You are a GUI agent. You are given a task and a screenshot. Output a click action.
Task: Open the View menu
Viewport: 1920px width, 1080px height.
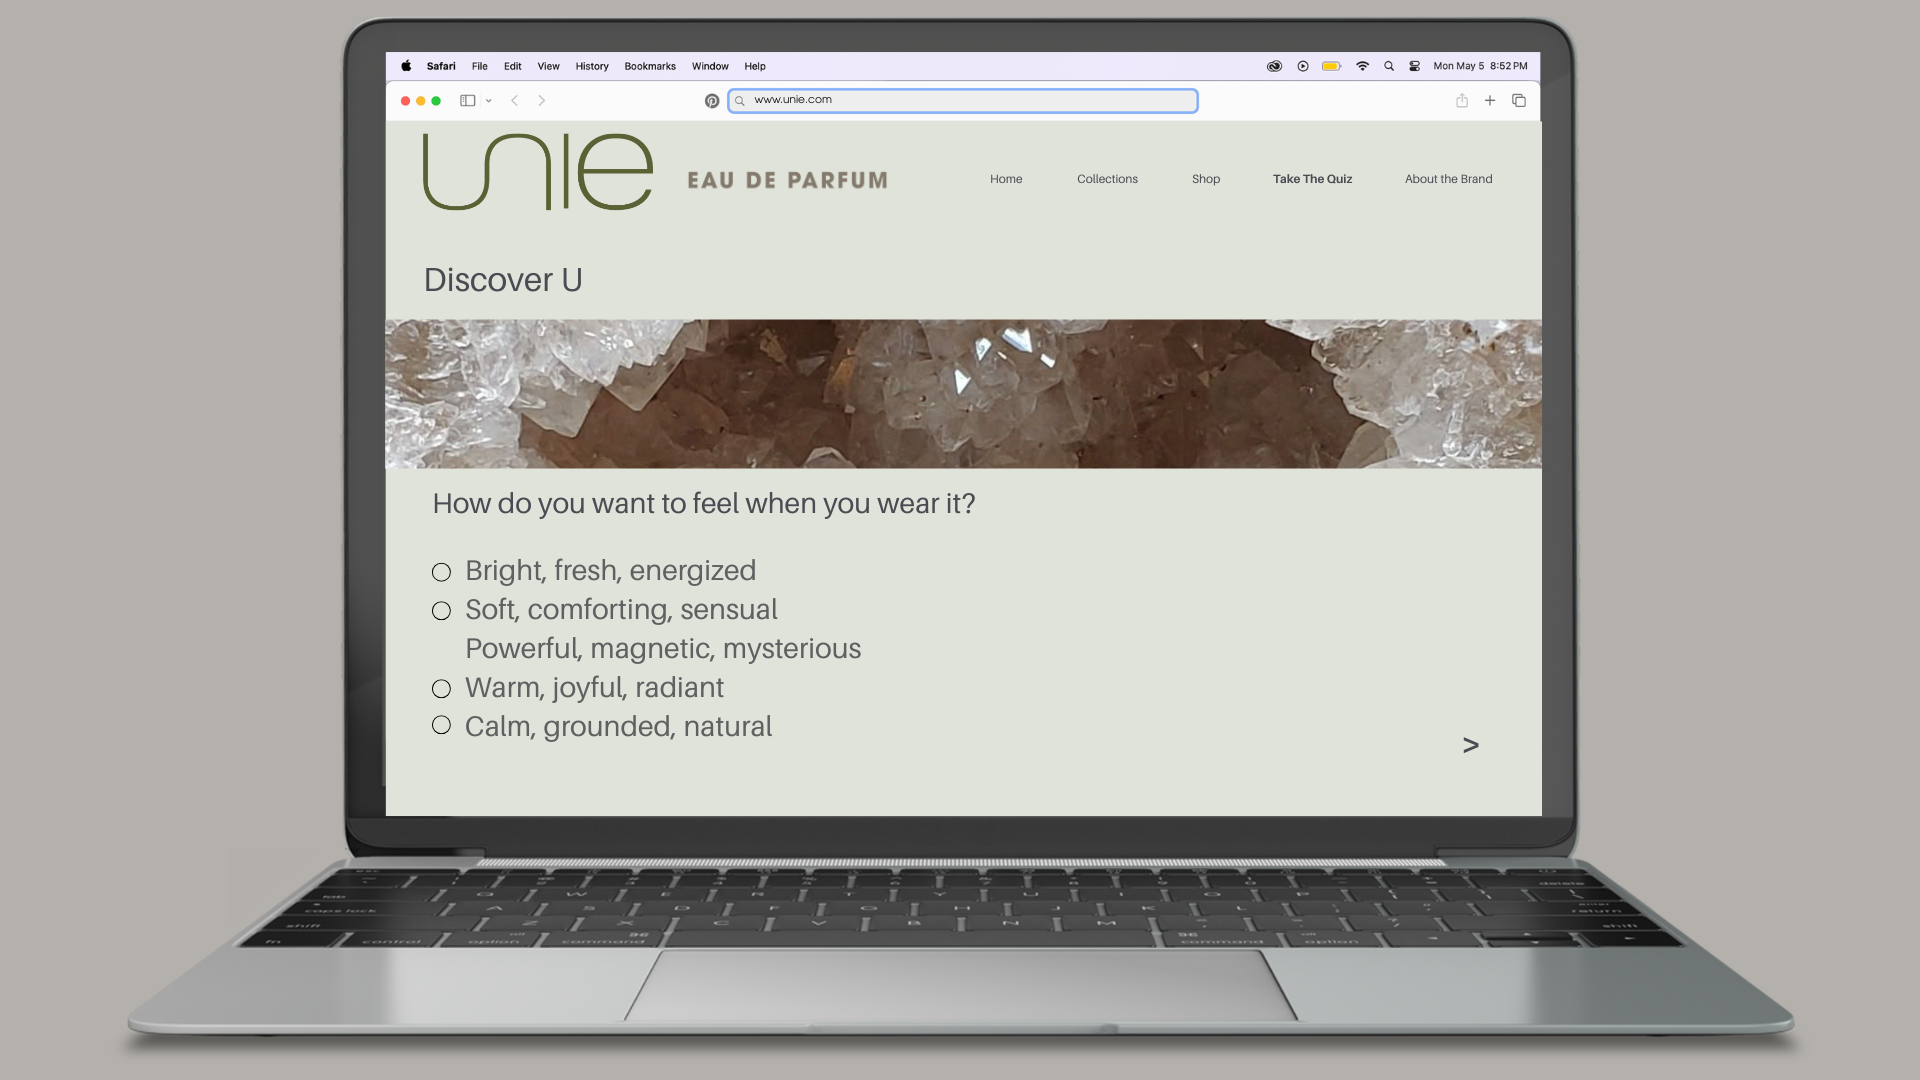pos(549,66)
